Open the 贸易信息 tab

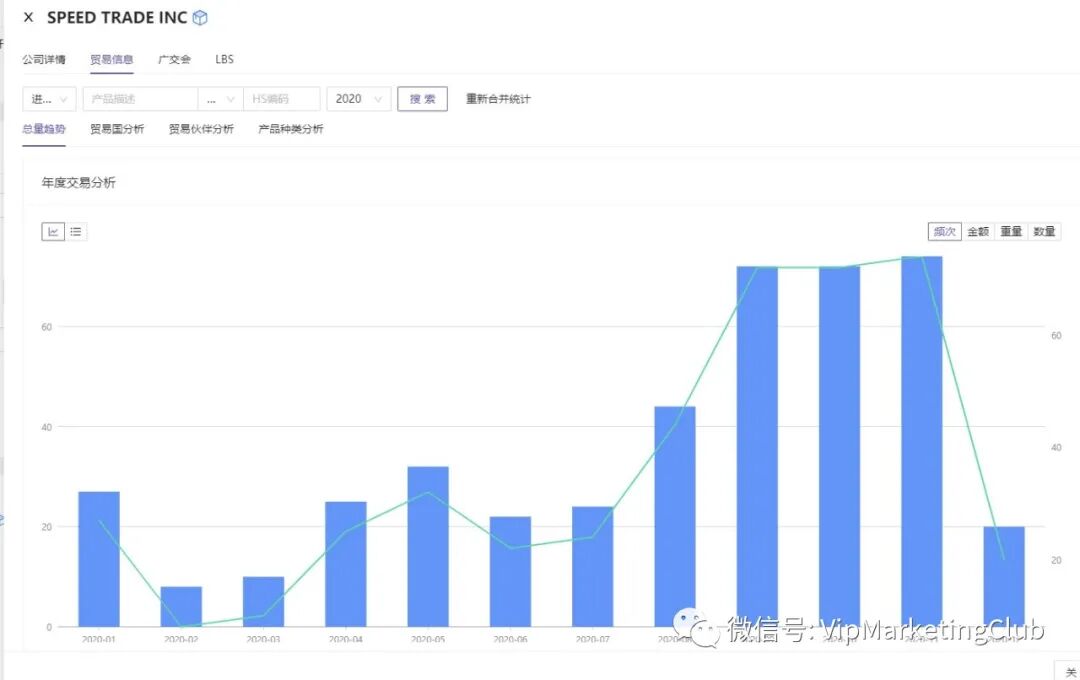pos(112,59)
